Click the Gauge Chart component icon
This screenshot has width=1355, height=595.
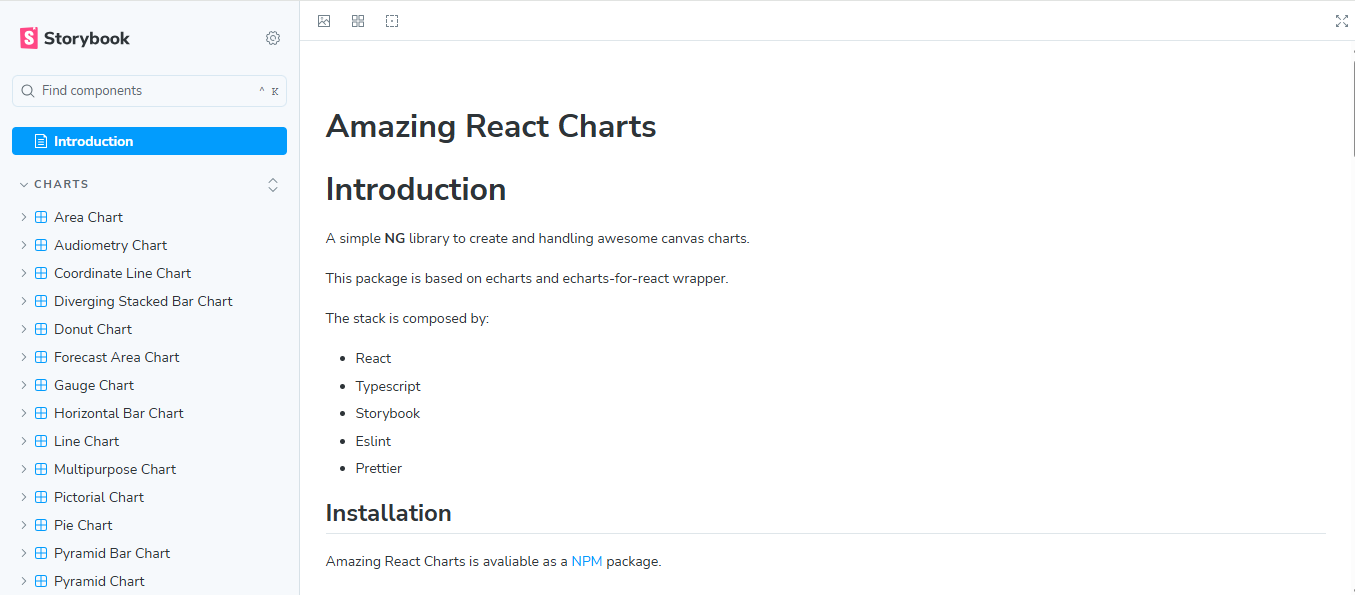41,385
